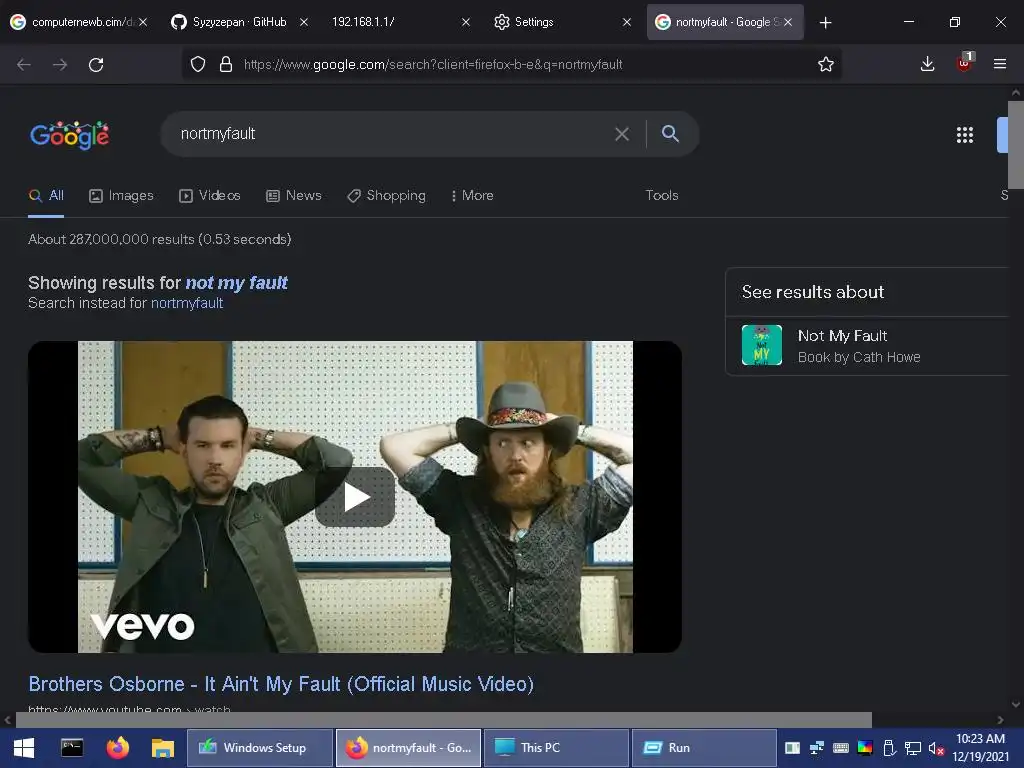The width and height of the screenshot is (1024, 768).
Task: Play the Brothers Osborne video
Action: click(355, 497)
